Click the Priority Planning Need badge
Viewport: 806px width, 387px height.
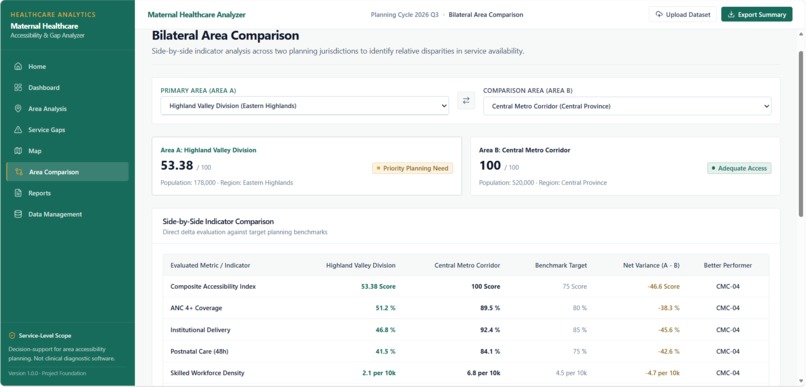point(412,168)
